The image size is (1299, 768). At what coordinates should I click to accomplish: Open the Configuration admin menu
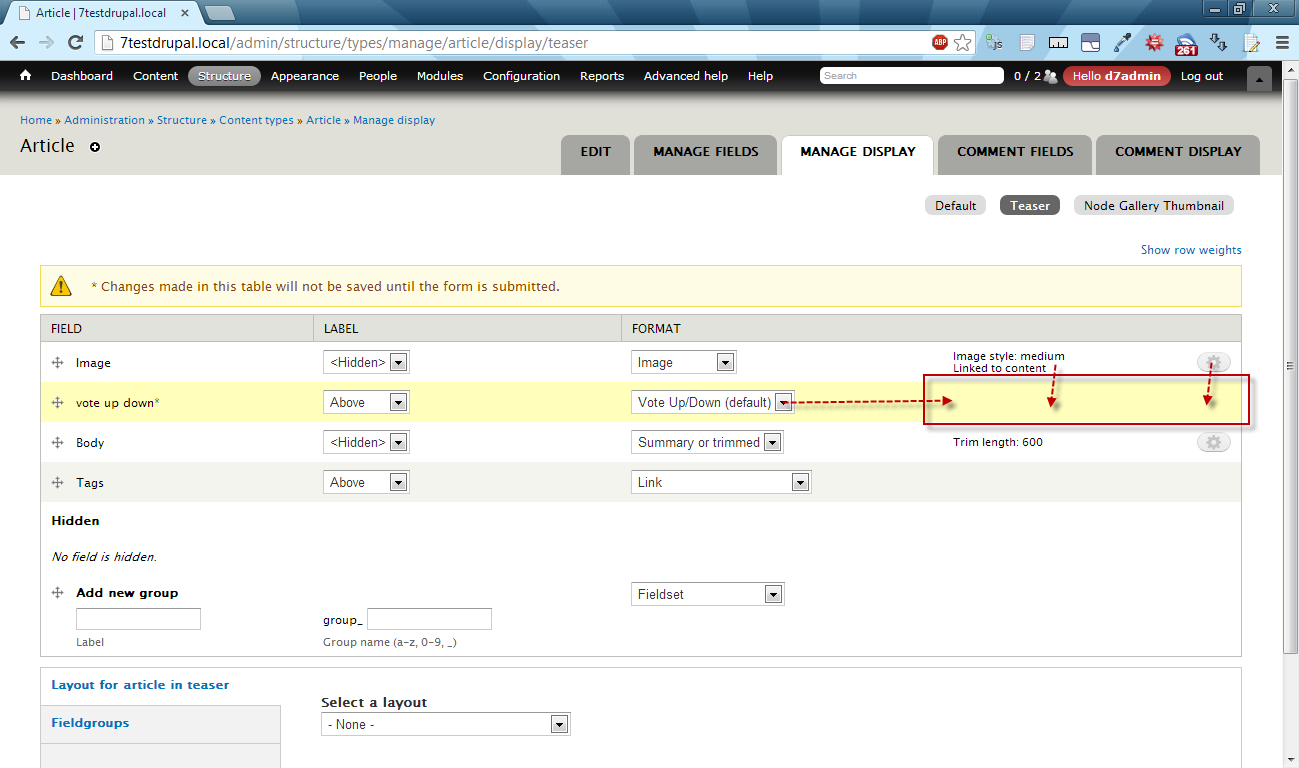[x=521, y=76]
